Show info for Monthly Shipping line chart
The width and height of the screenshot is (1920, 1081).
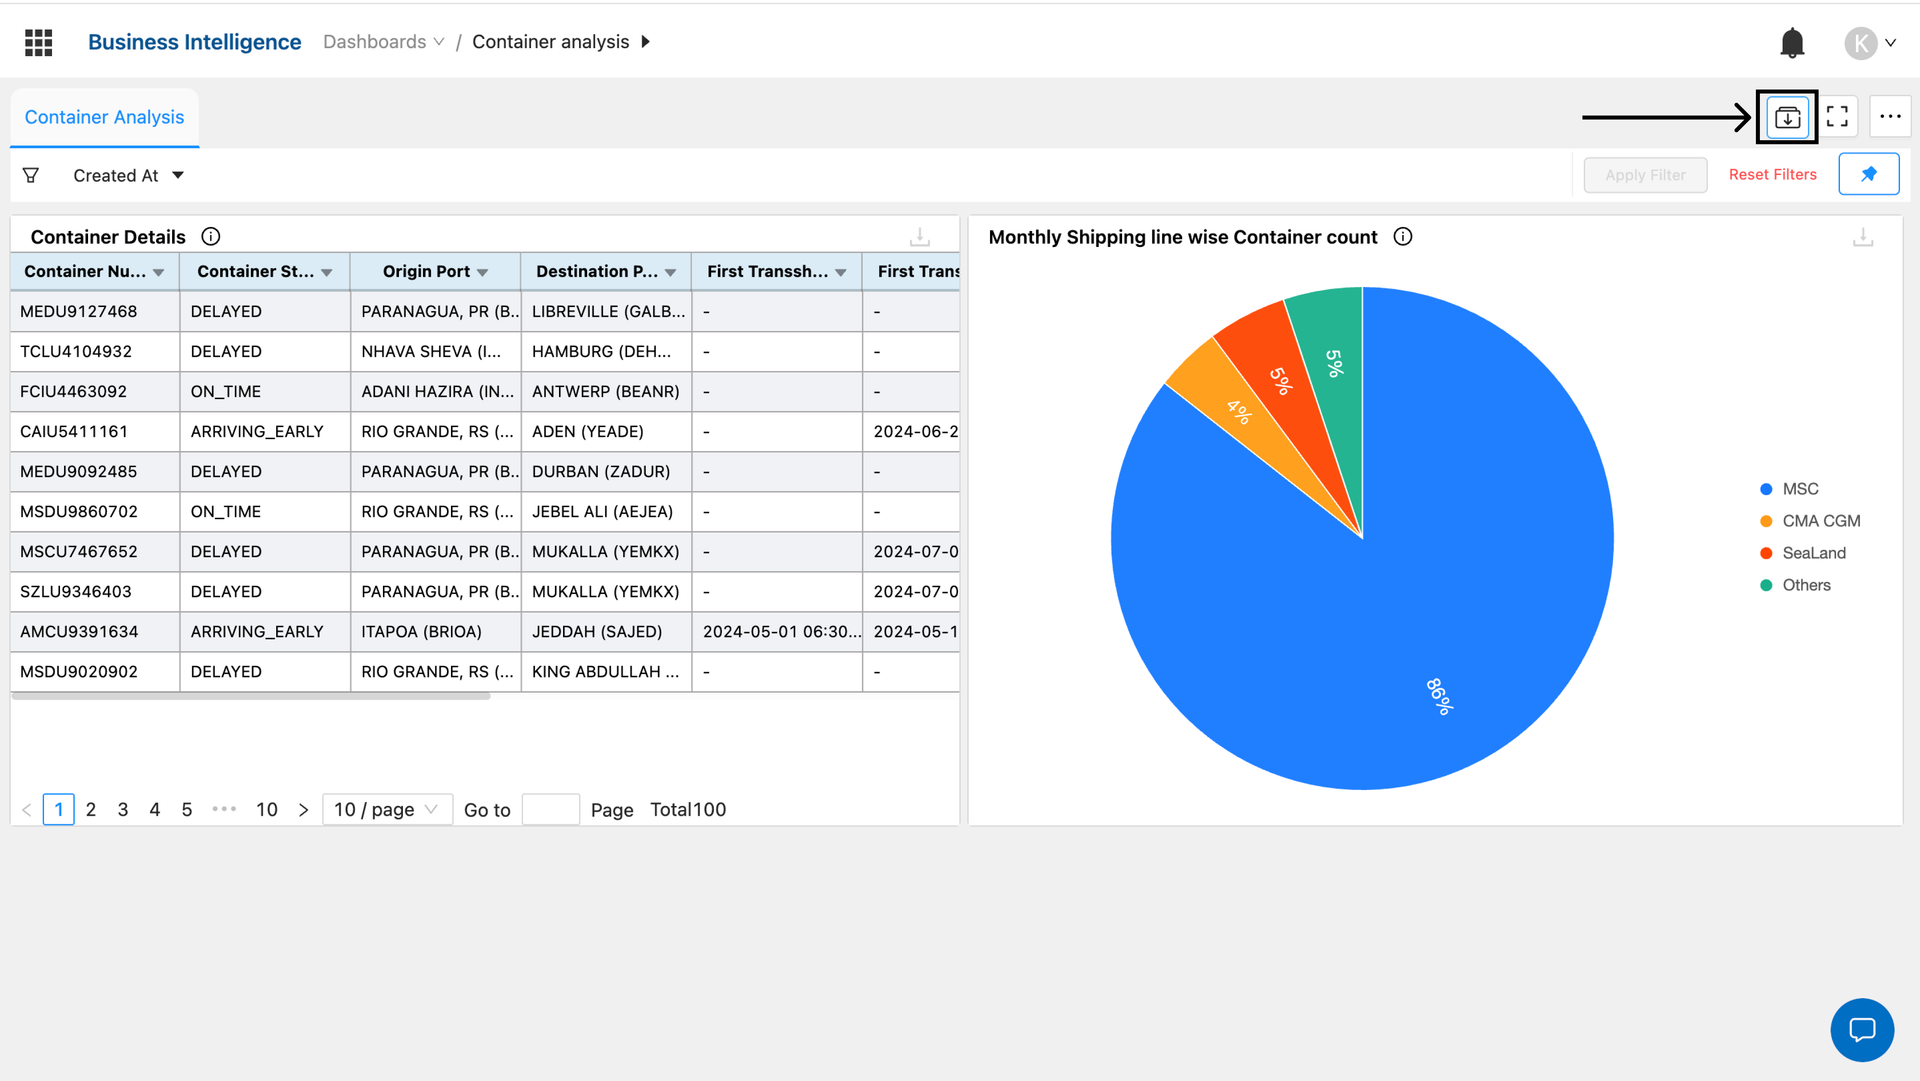point(1403,237)
